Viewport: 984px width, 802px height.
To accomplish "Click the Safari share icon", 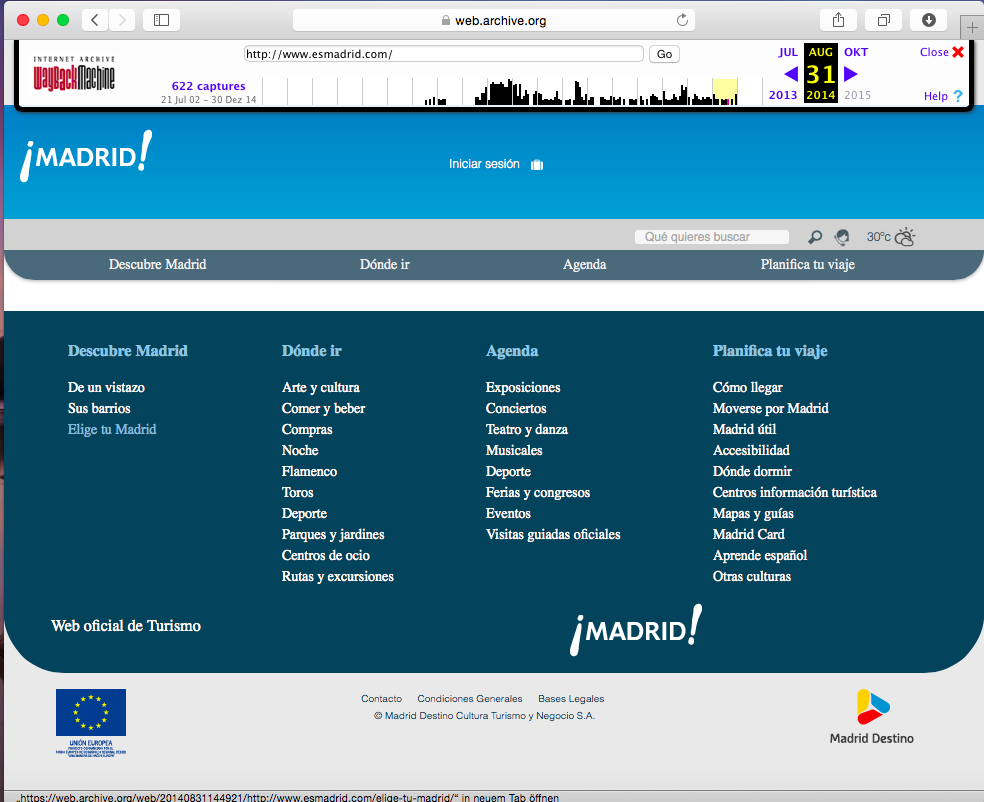I will [837, 20].
